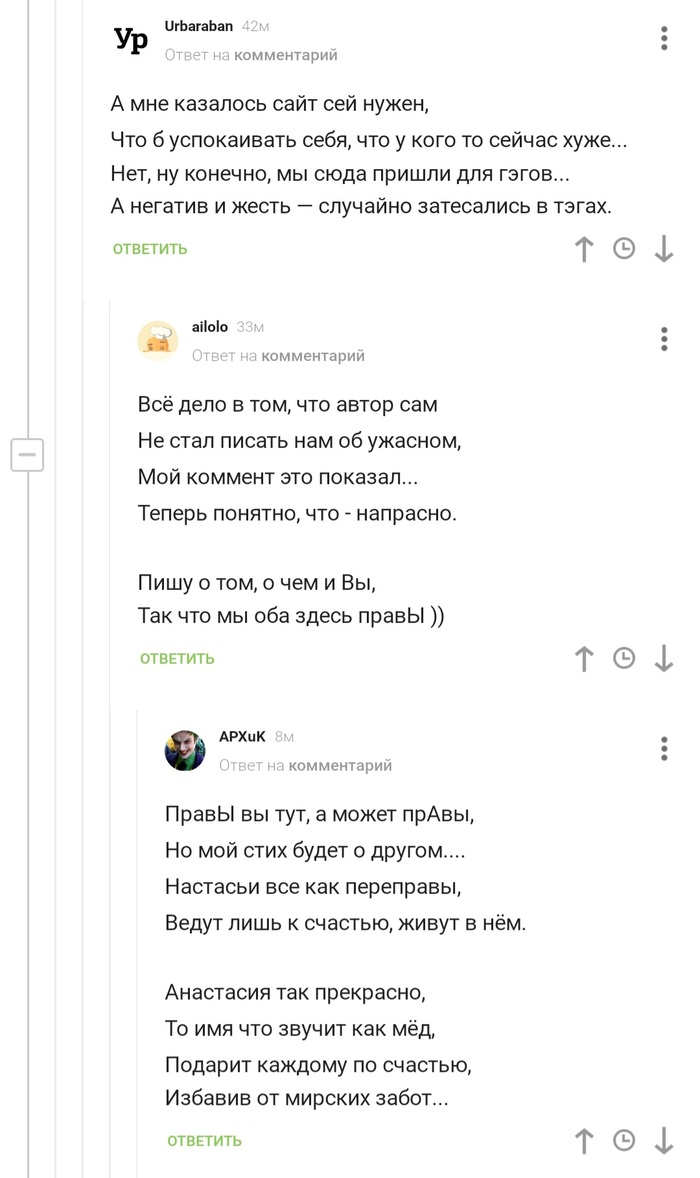Upvote Urbaraban's comment
The image size is (700, 1178).
(x=585, y=249)
